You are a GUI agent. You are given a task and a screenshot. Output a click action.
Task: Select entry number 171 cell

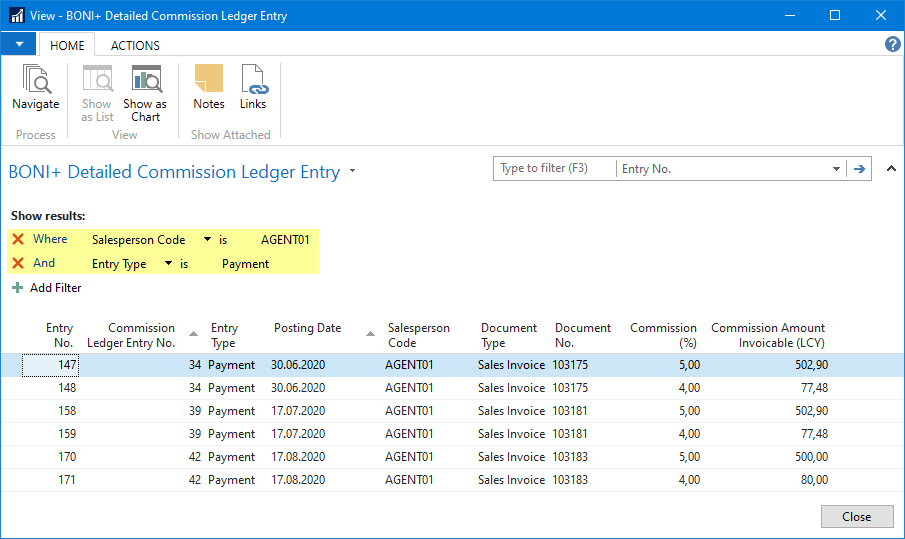click(67, 480)
